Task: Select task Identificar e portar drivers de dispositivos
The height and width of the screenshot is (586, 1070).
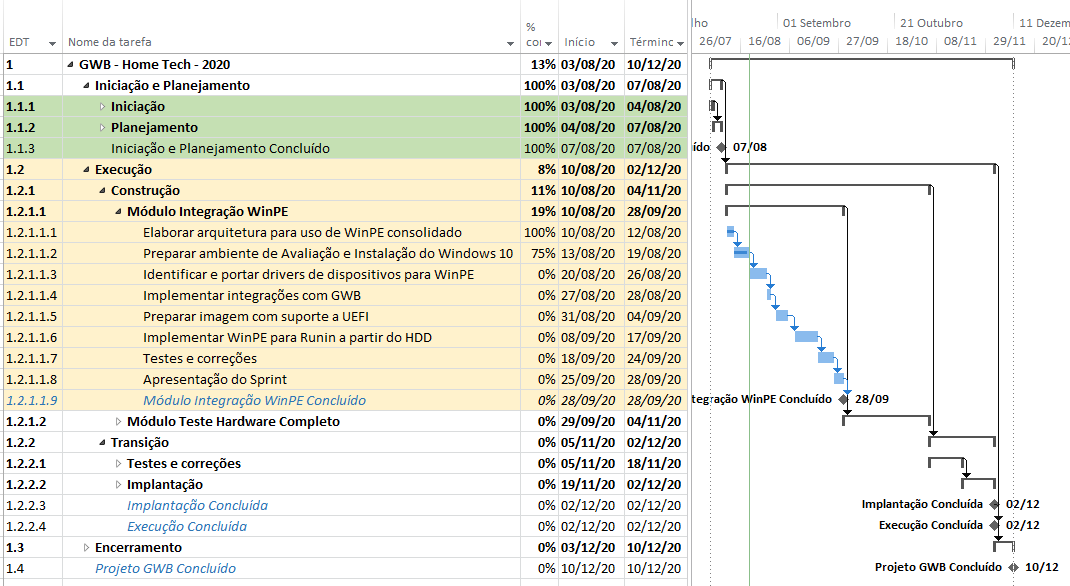Action: tap(308, 275)
